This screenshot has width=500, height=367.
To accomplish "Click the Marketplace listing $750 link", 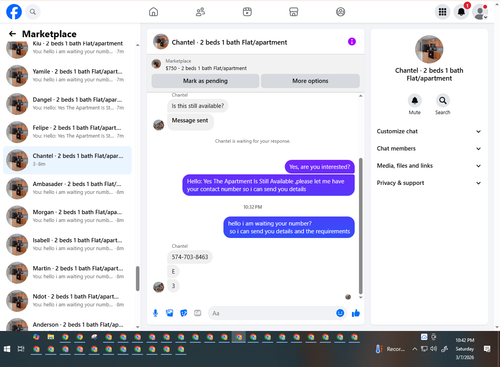I will pos(206,68).
